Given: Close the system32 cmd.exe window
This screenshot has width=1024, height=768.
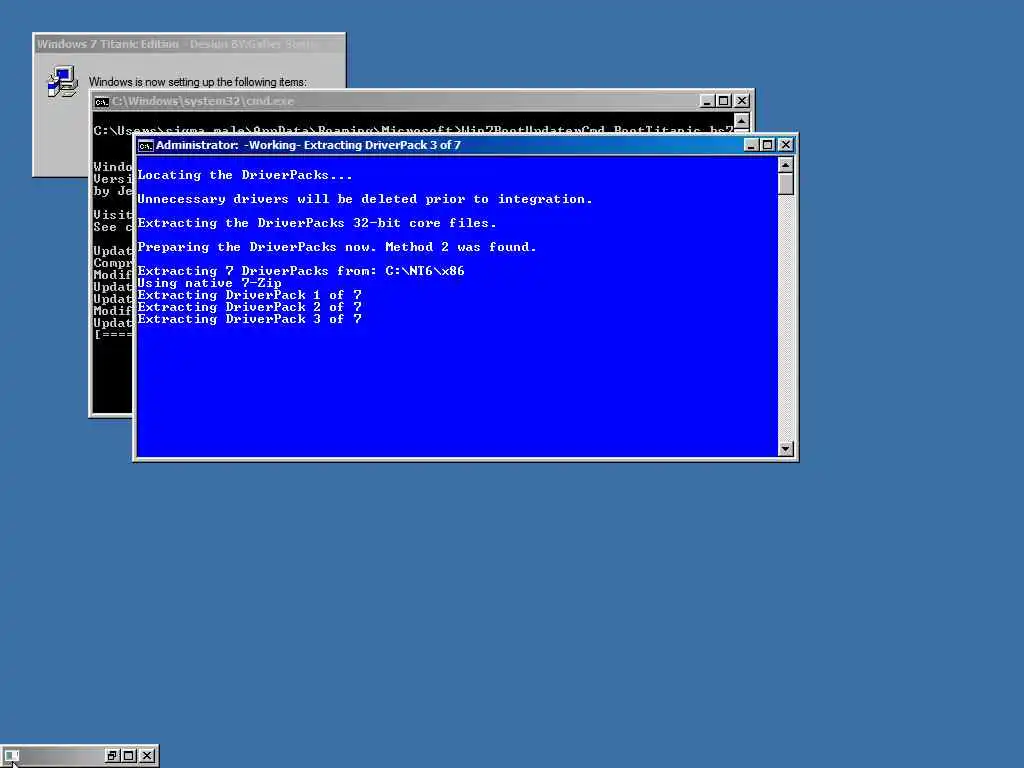Looking at the screenshot, I should [x=741, y=101].
